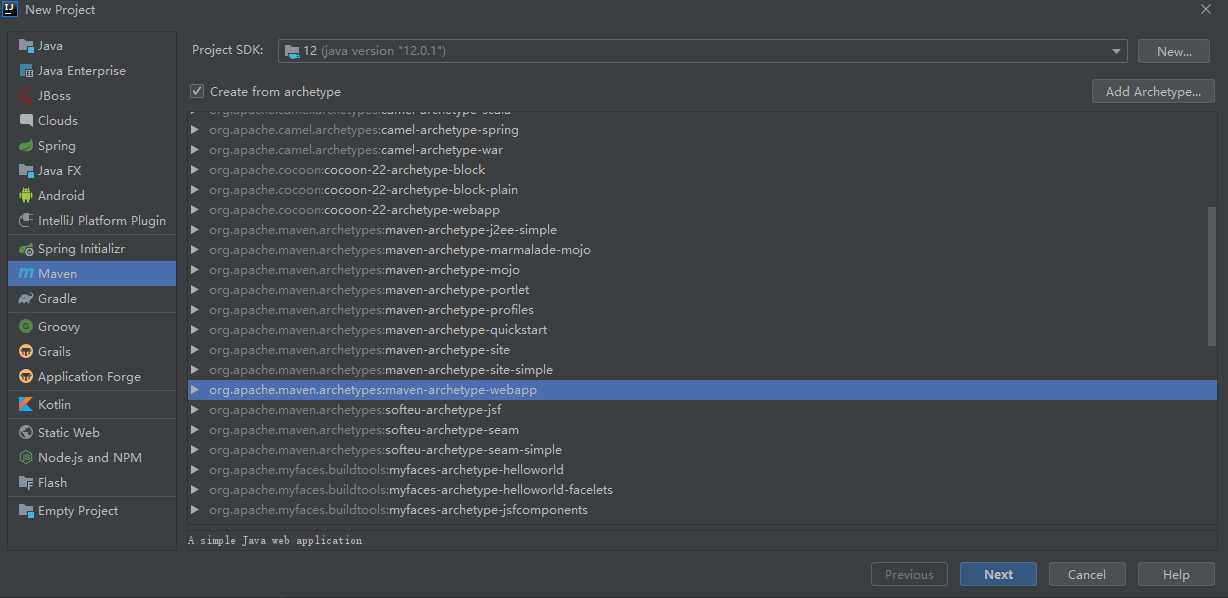The image size is (1228, 598).
Task: Select myfaces-archetype-helloworld-facelets archetype
Action: coord(702,490)
